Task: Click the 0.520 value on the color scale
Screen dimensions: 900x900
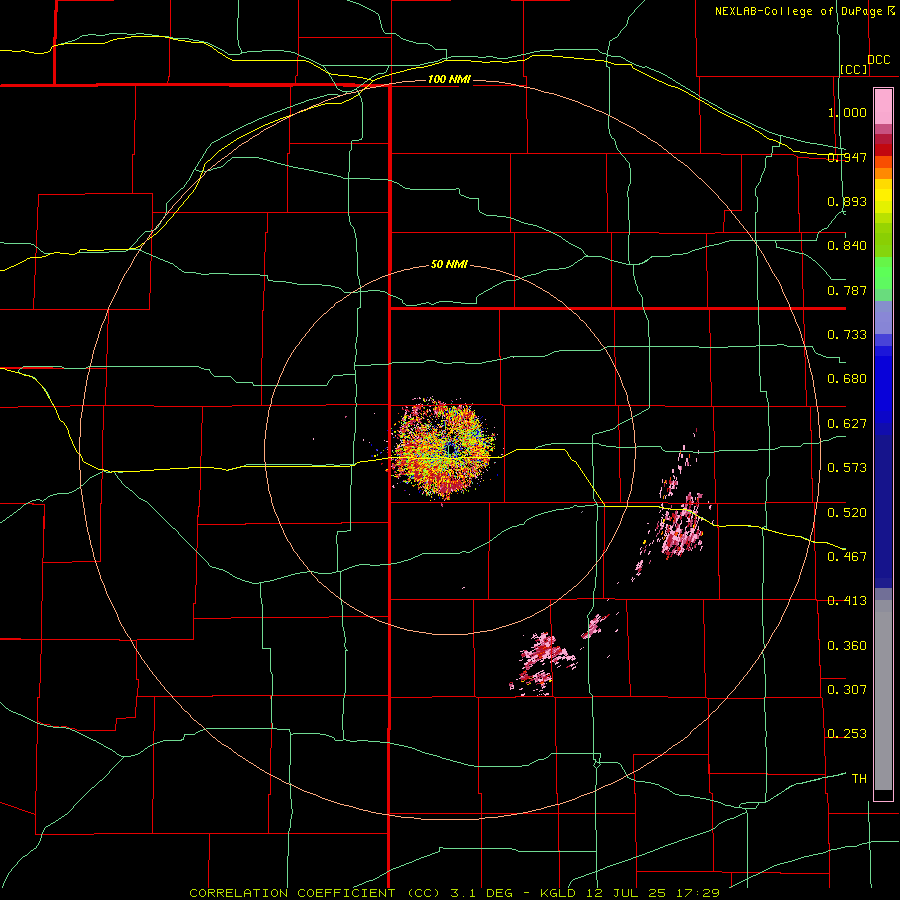Action: click(x=847, y=512)
